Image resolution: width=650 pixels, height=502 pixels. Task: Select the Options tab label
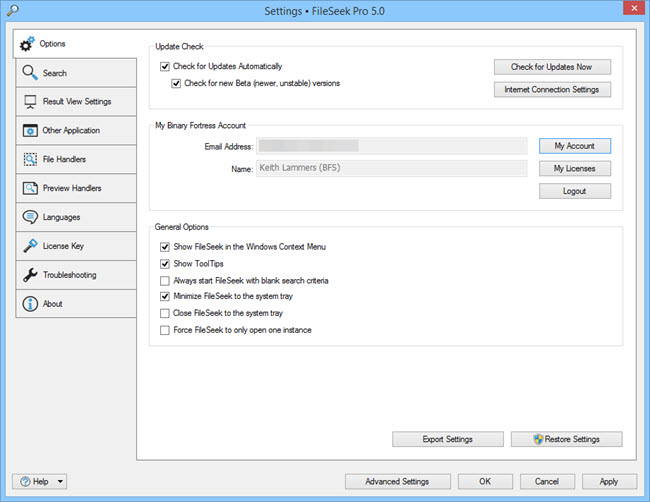click(52, 44)
